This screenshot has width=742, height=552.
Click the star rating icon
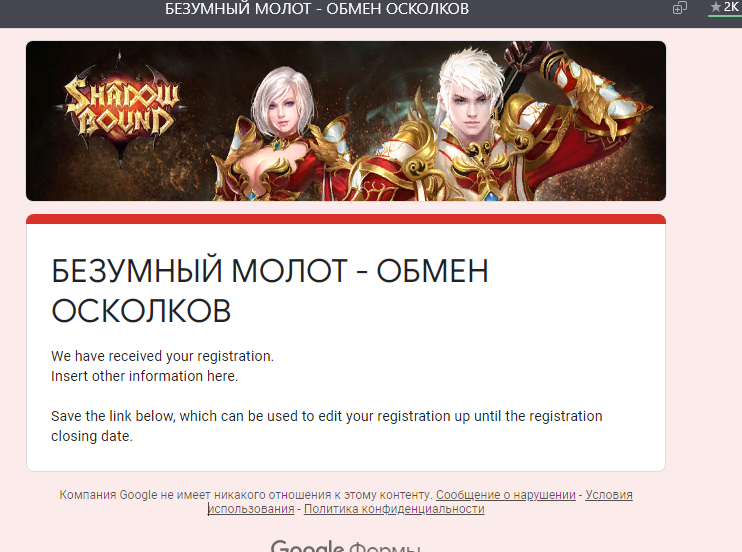pyautogui.click(x=716, y=7)
